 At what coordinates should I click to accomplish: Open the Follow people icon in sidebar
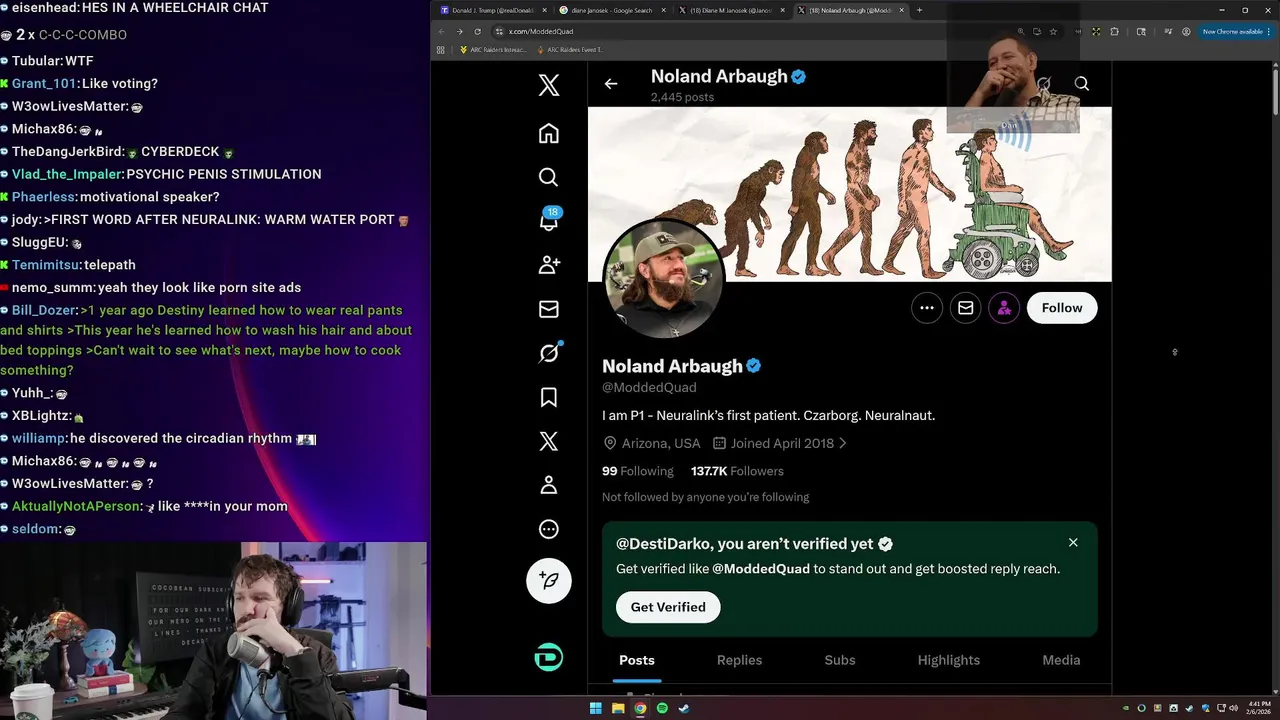click(x=549, y=265)
